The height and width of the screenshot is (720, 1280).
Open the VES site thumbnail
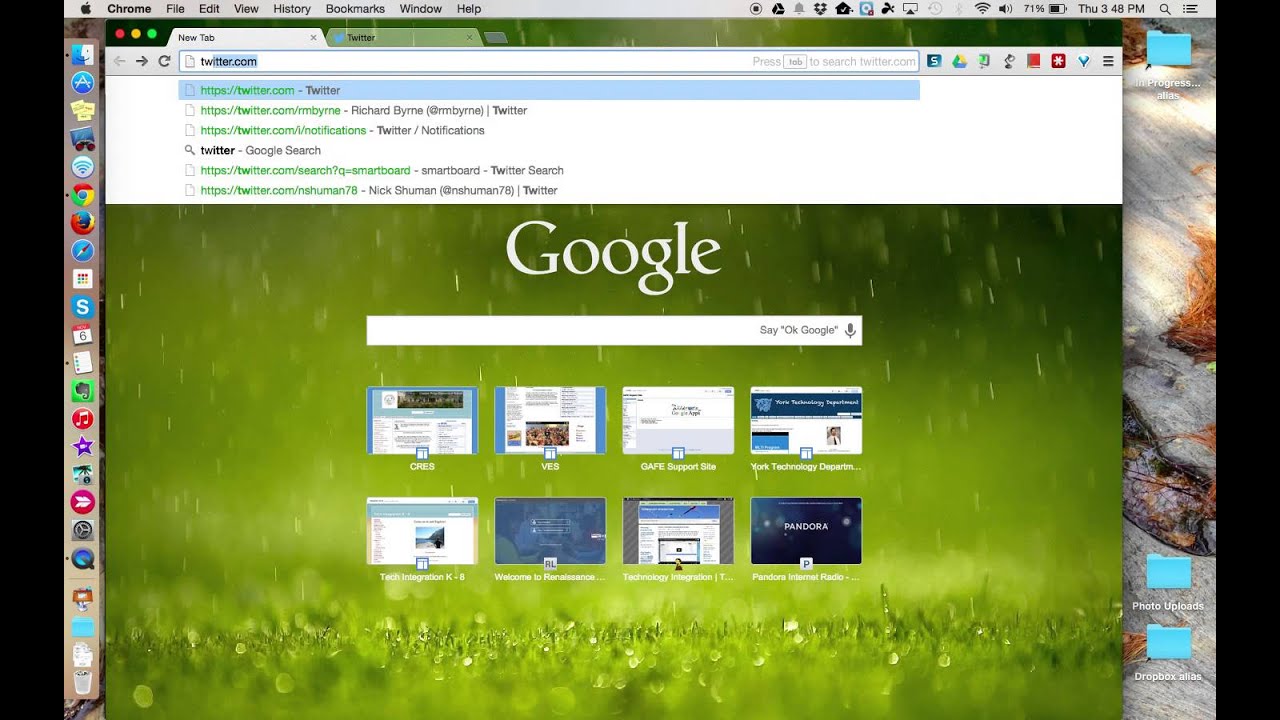click(x=550, y=421)
